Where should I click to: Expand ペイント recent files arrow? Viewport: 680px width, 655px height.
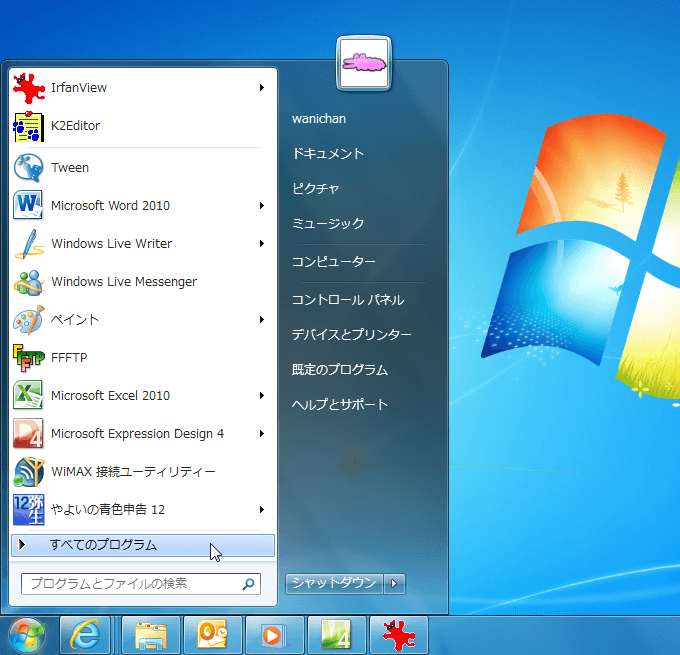pyautogui.click(x=262, y=320)
